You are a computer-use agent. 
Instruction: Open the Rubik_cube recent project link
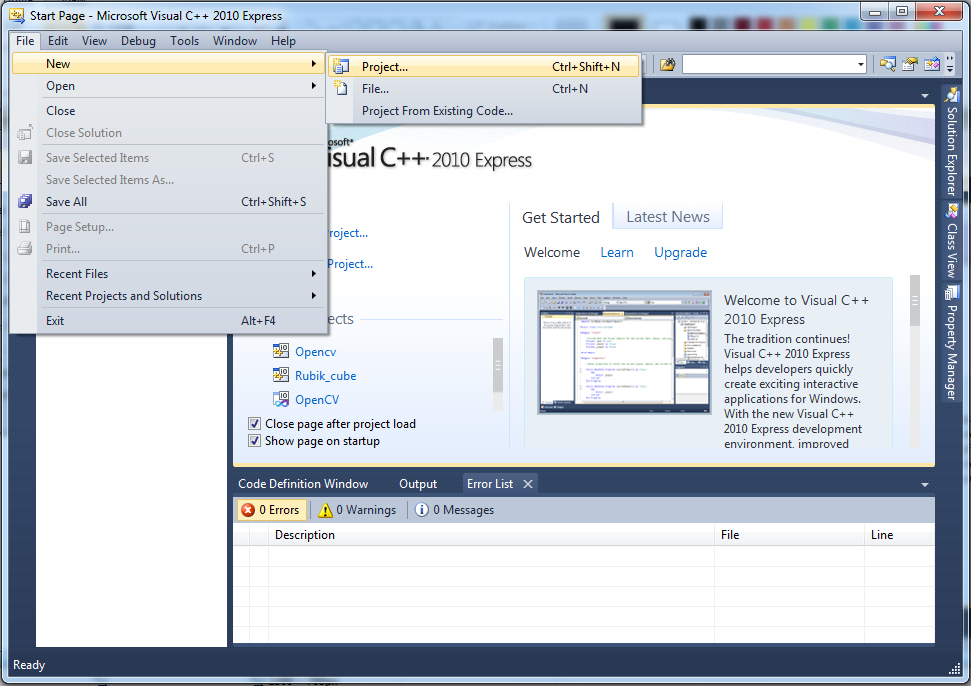325,376
